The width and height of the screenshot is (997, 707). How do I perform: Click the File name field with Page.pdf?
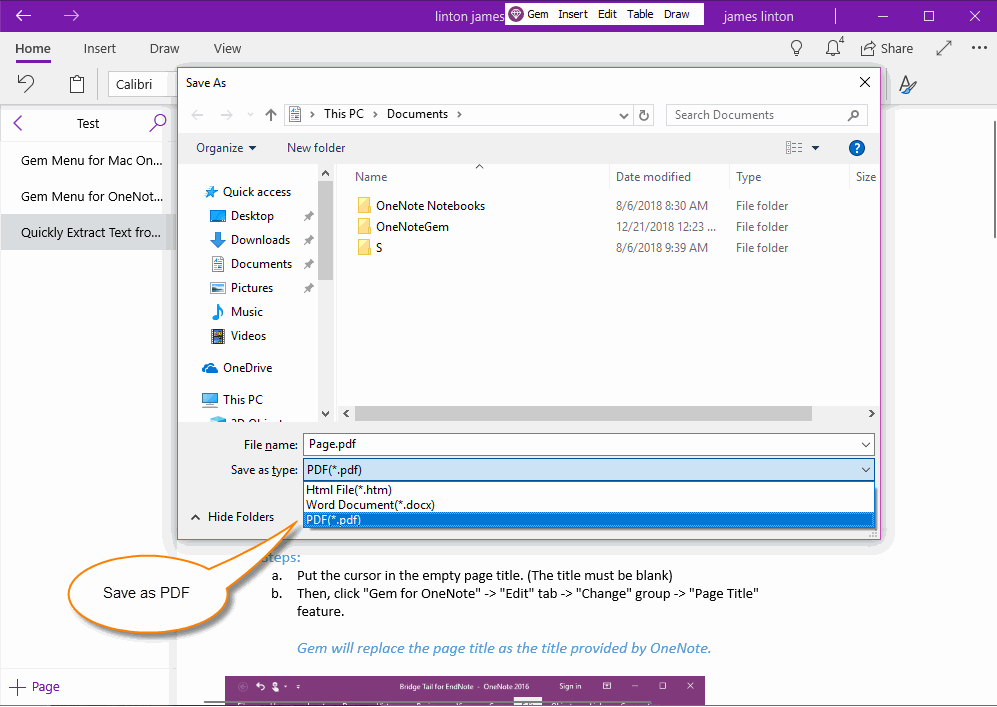coord(589,444)
